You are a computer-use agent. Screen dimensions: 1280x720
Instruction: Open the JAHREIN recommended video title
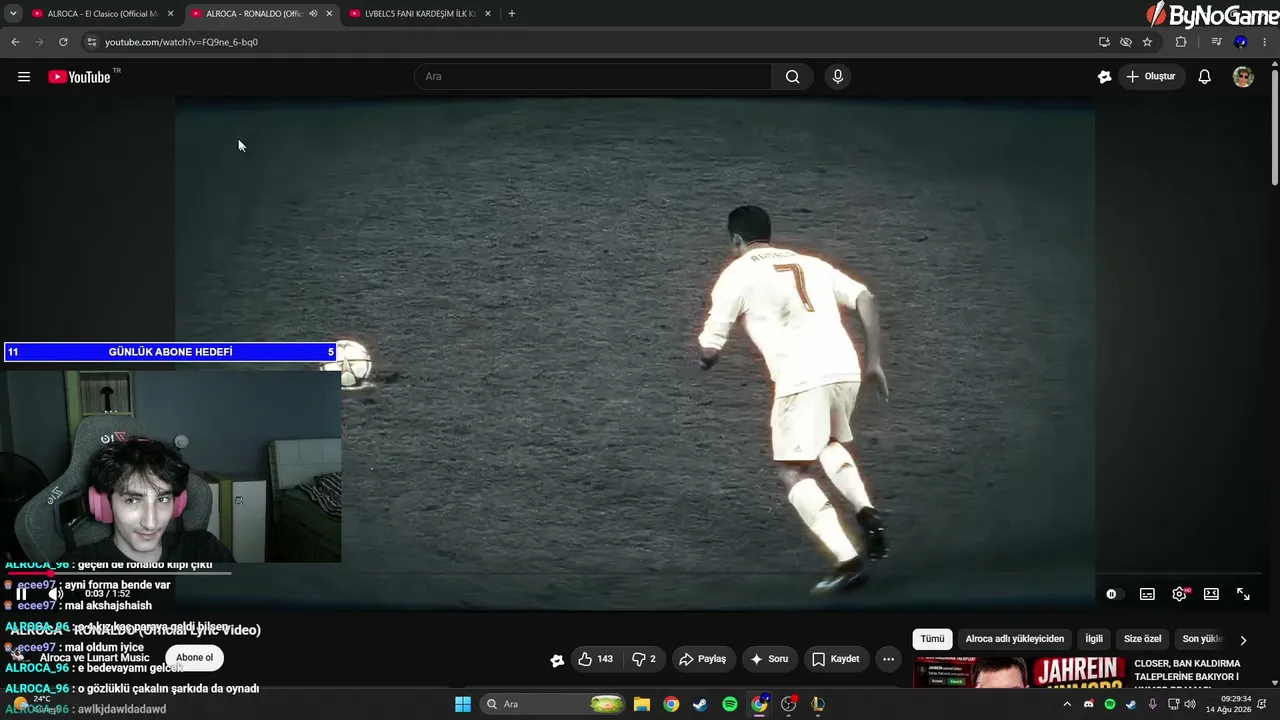point(1187,670)
